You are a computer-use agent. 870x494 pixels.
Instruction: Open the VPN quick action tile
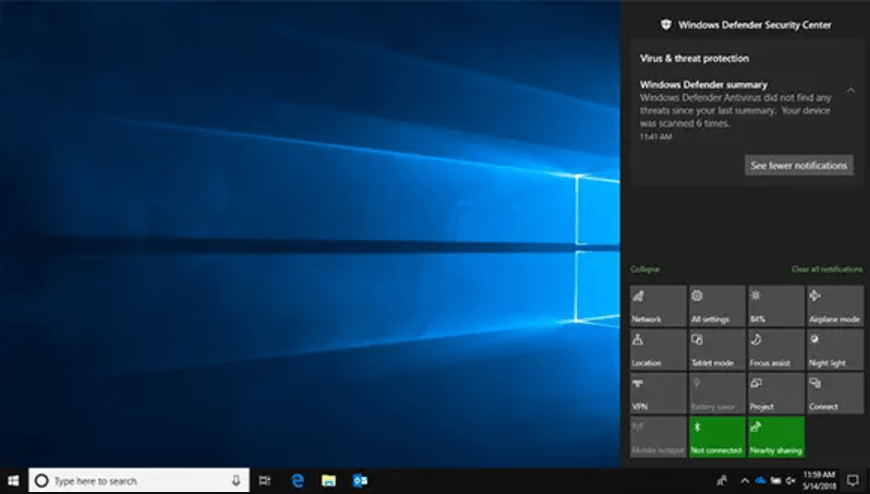pos(657,394)
